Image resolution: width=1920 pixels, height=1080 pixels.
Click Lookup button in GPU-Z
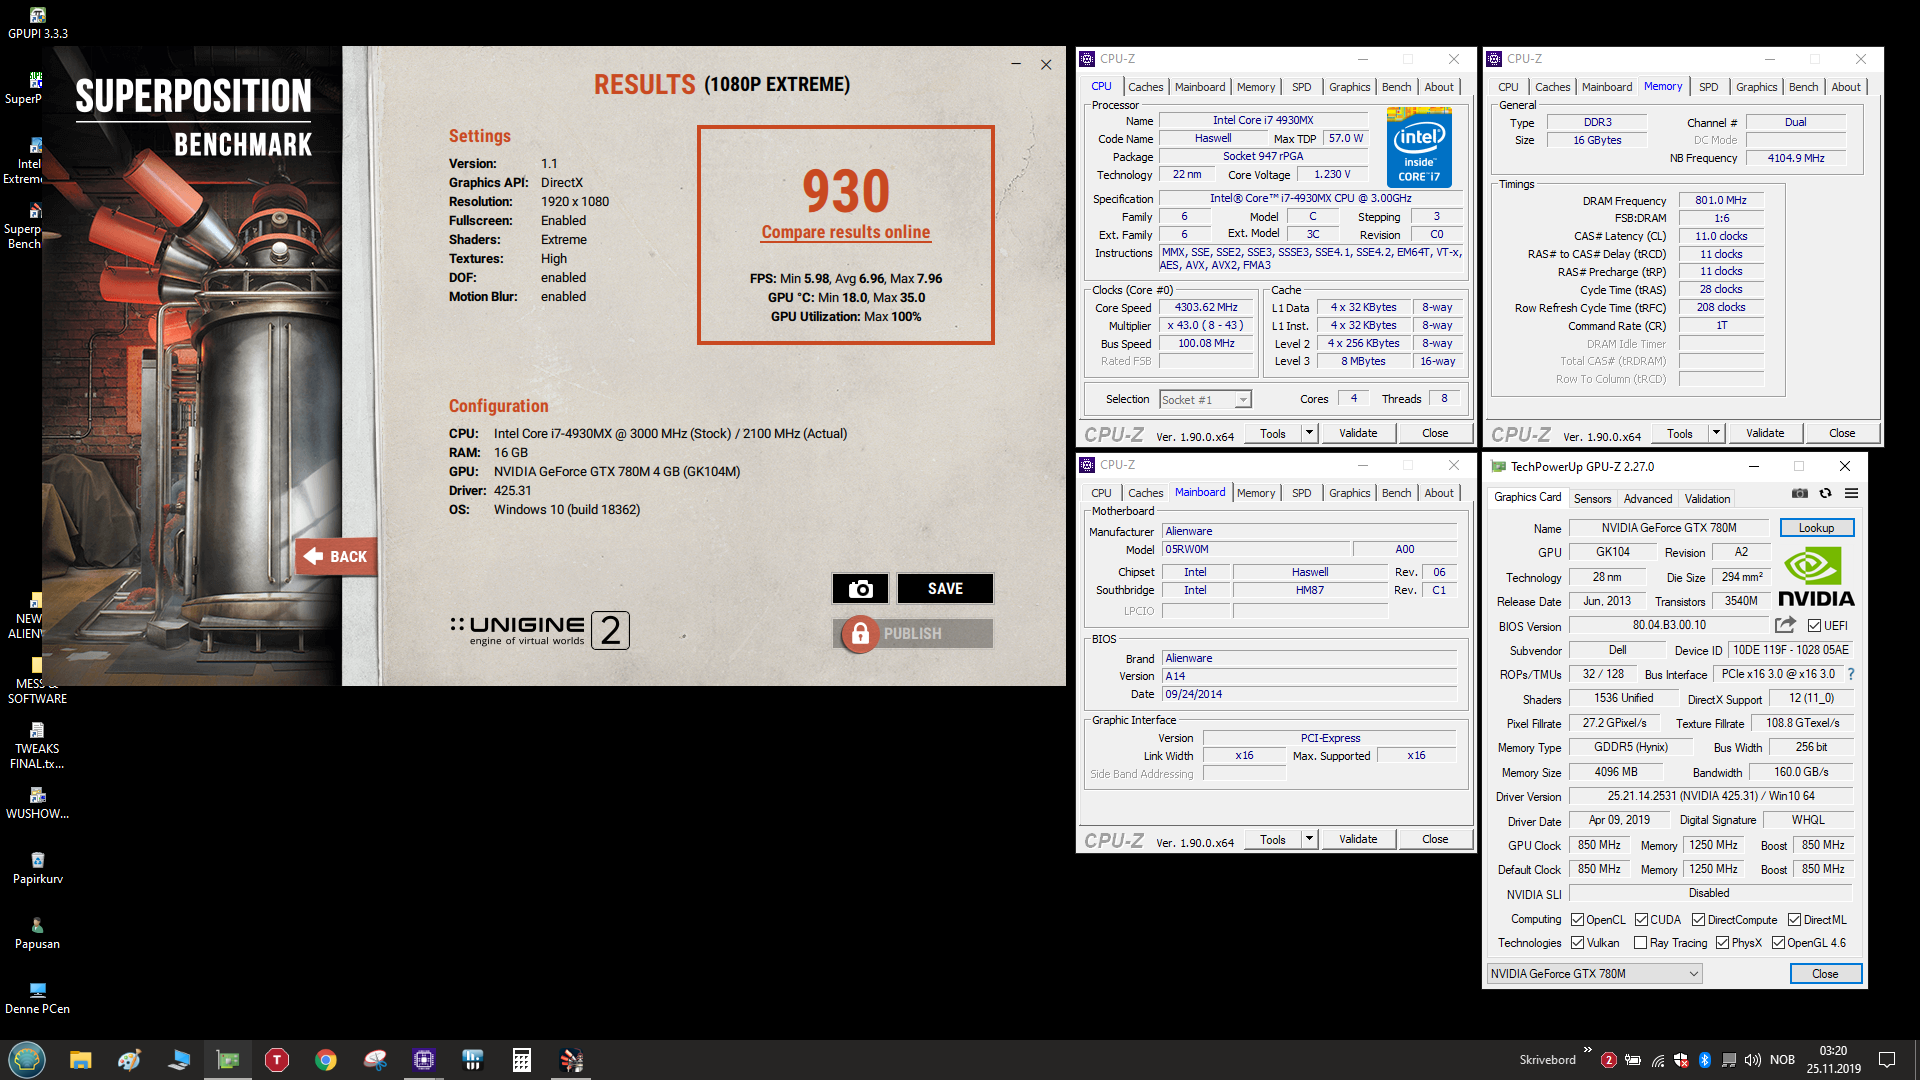pos(1816,528)
